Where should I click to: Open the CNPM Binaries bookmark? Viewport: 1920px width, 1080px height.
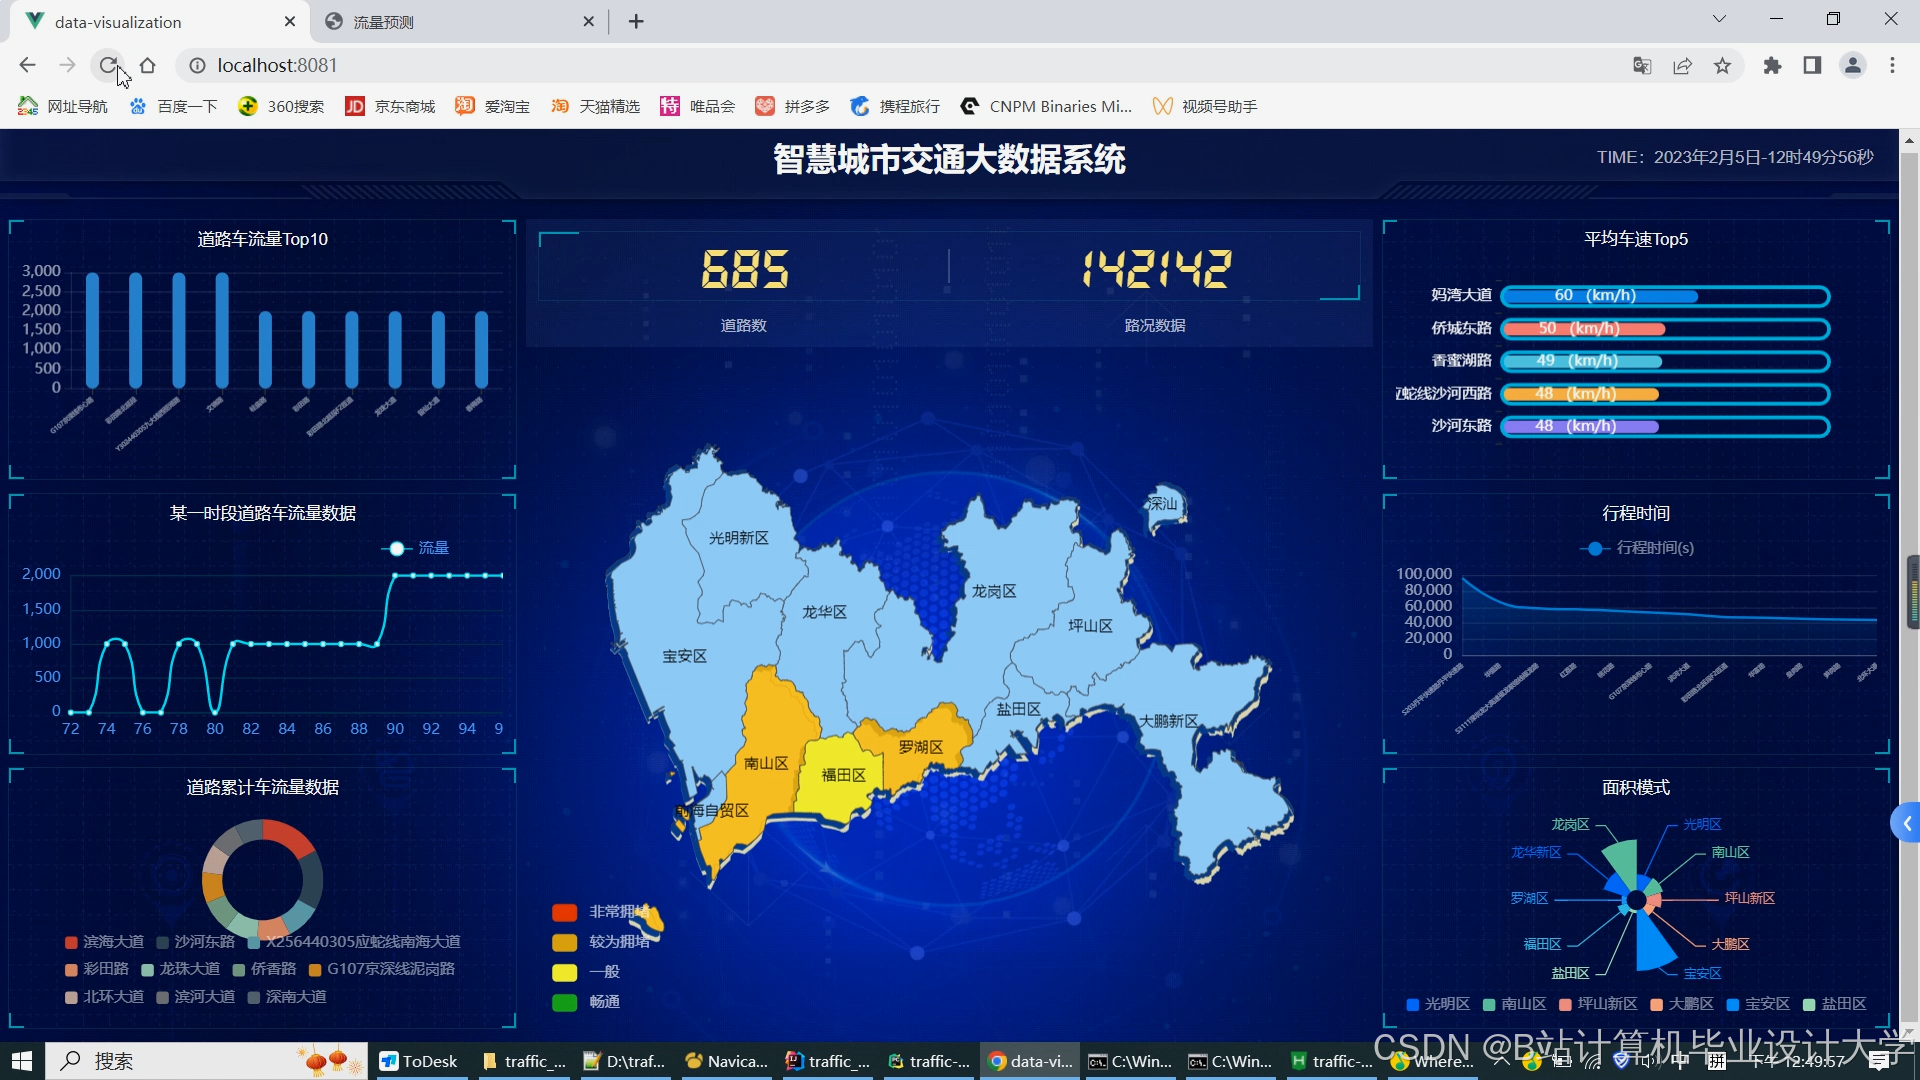1046,106
